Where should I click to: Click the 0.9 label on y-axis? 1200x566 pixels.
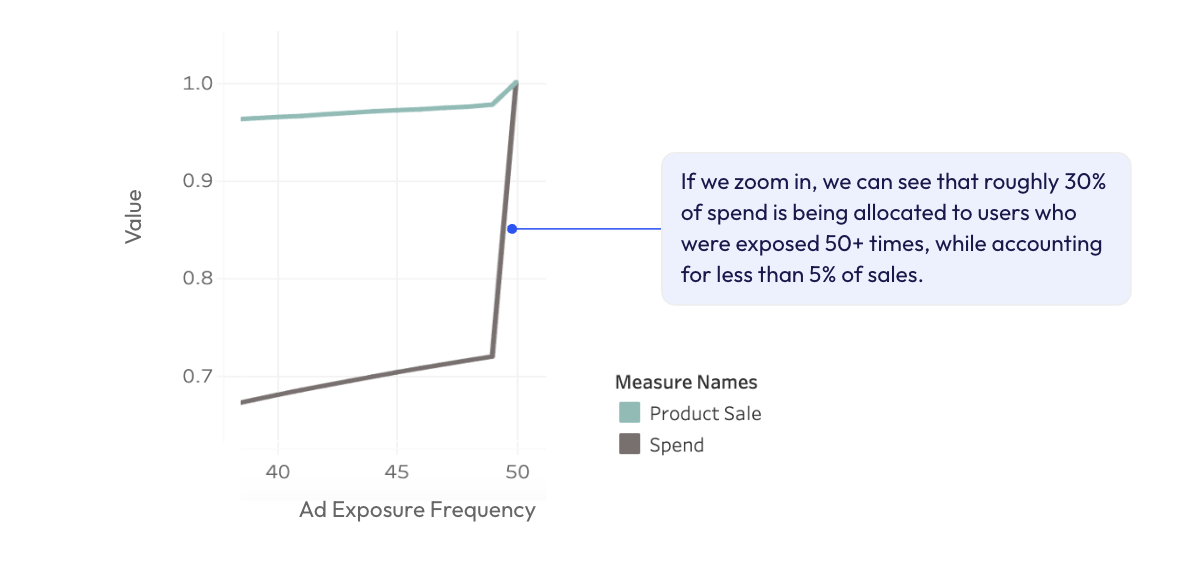tap(197, 181)
